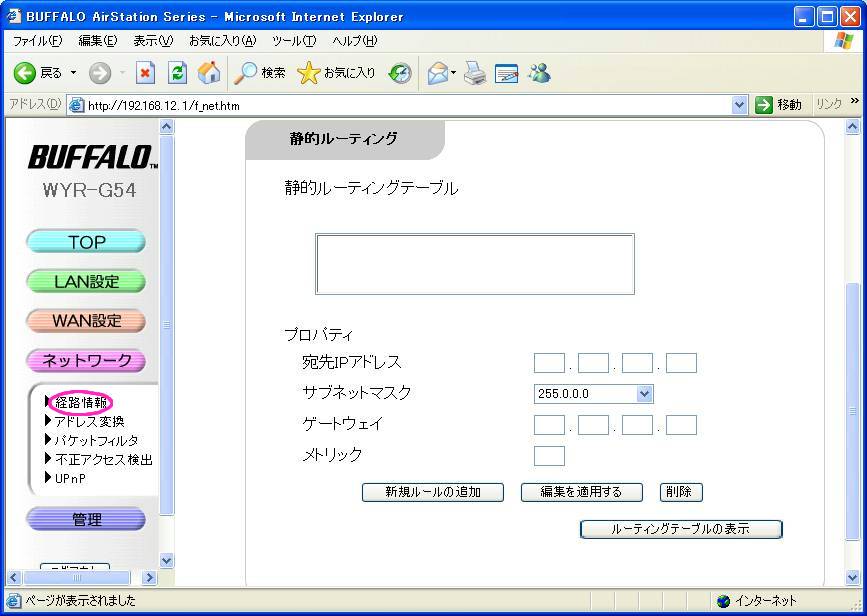867x616 pixels.
Task: Expand the subnet mask 255.0.0.0 dropdown
Action: 644,394
